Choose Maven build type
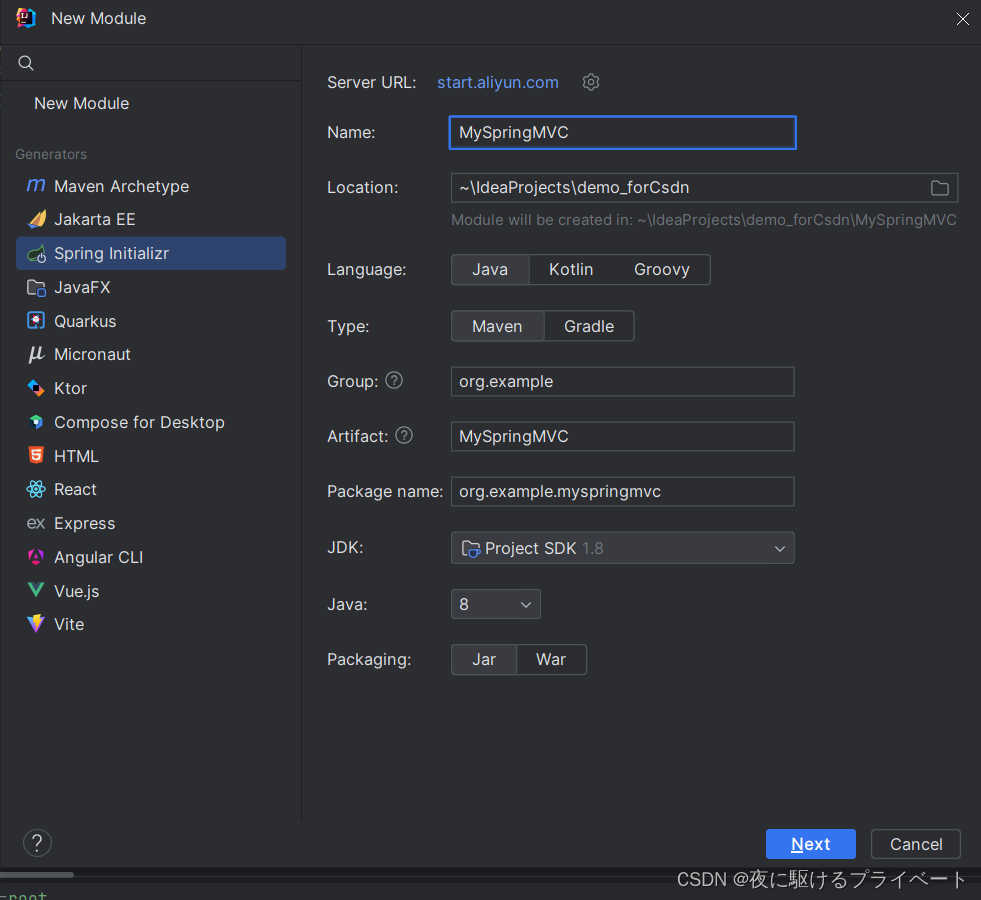981x900 pixels. click(497, 326)
